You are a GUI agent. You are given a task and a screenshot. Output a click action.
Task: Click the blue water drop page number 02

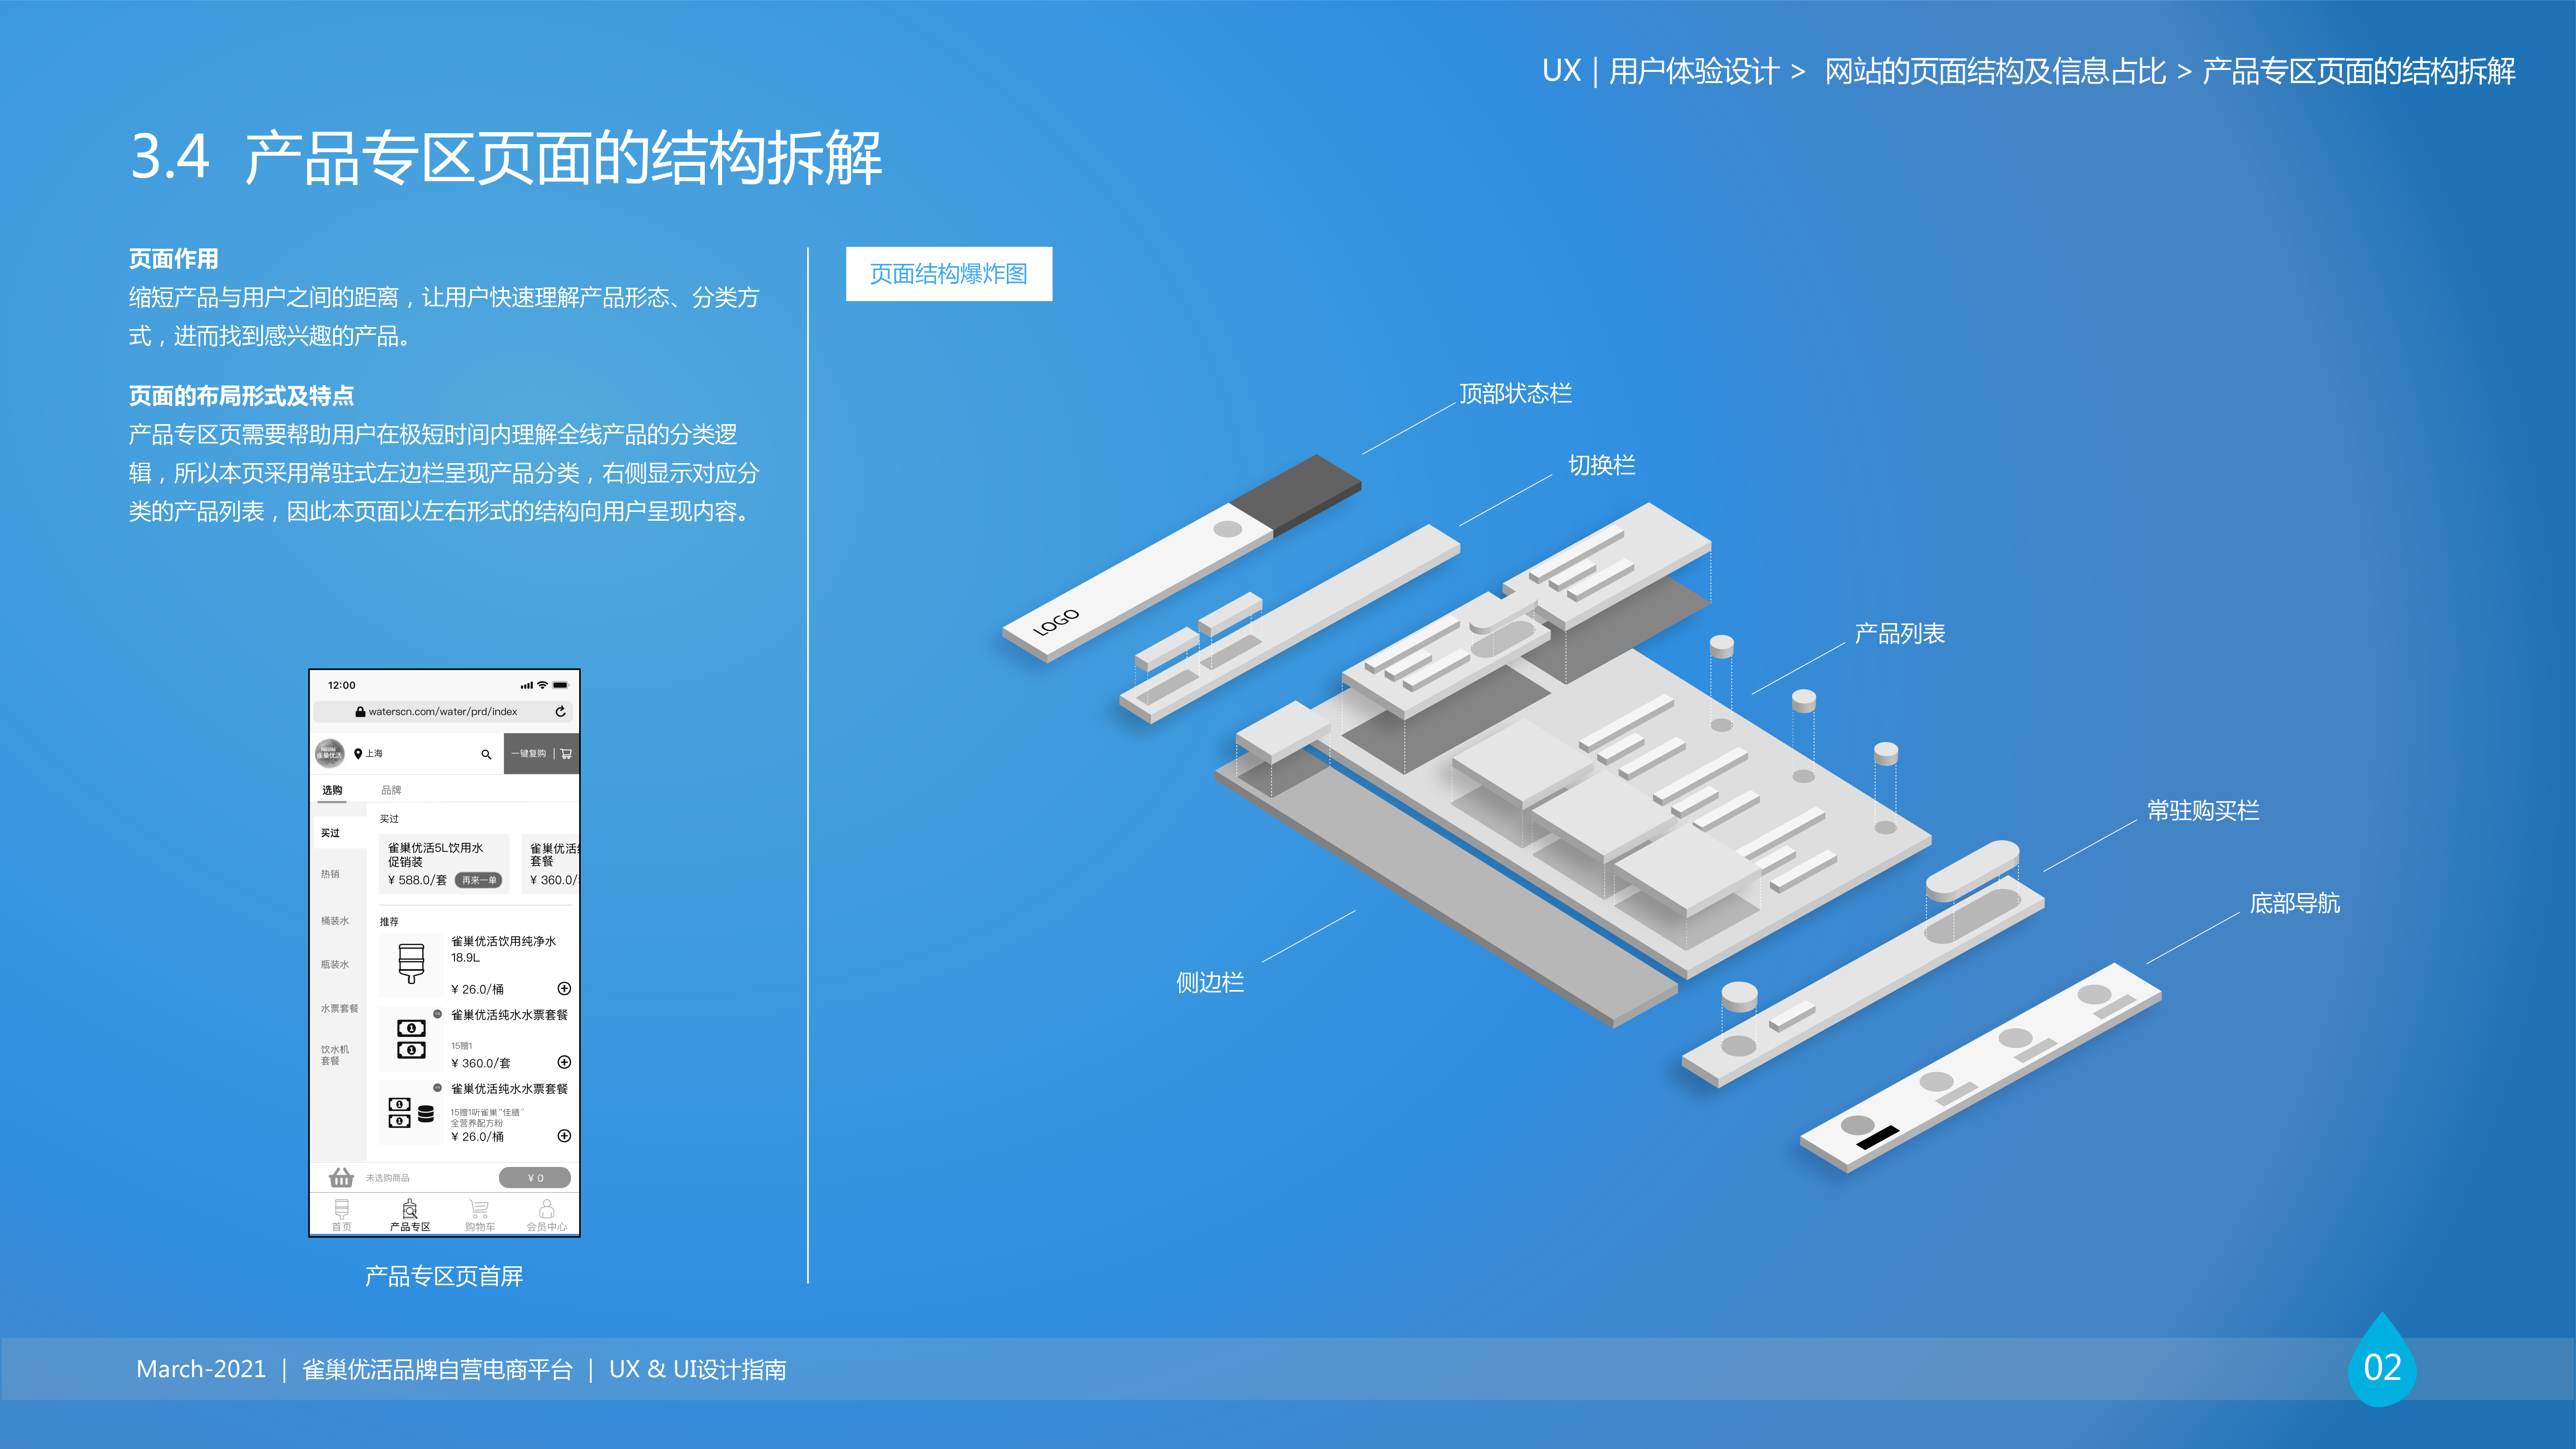click(2382, 1361)
